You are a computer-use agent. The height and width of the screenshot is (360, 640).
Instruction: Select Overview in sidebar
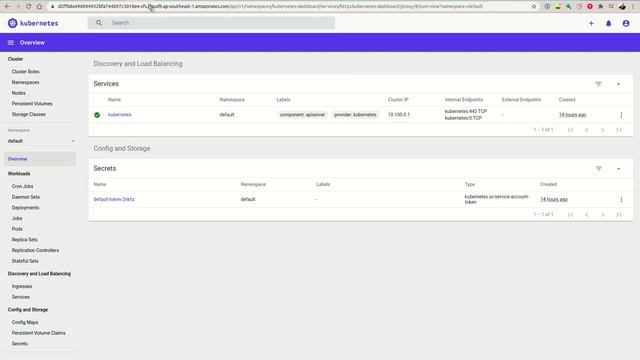(40, 159)
